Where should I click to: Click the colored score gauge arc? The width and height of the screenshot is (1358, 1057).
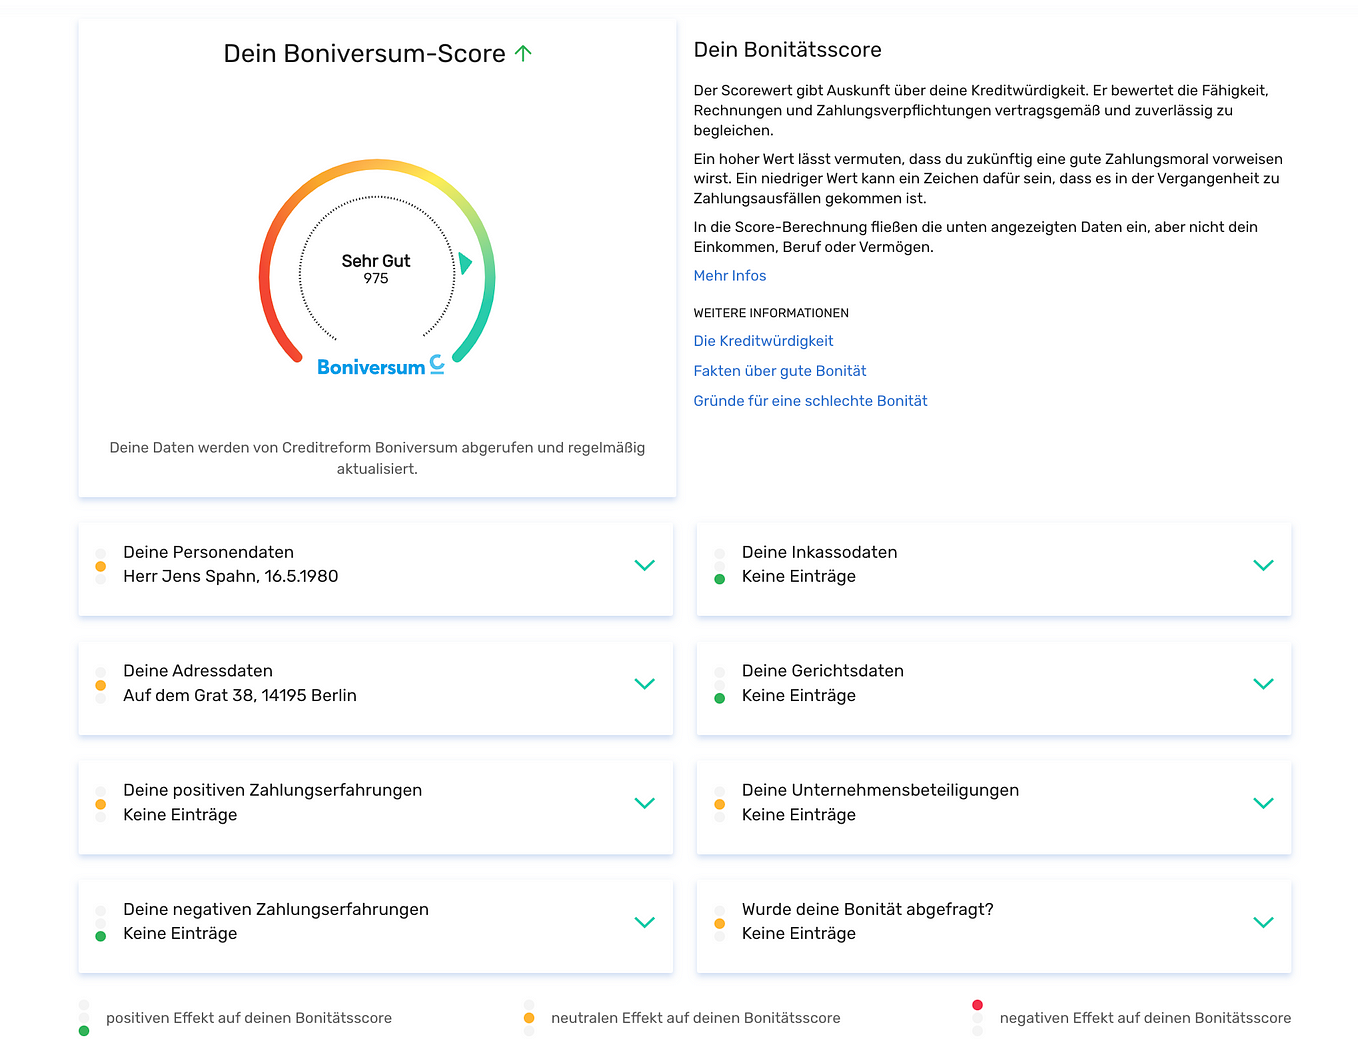click(377, 165)
